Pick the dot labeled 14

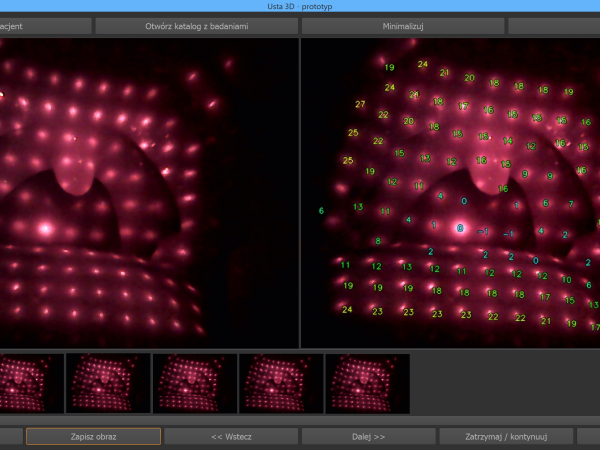point(508,141)
